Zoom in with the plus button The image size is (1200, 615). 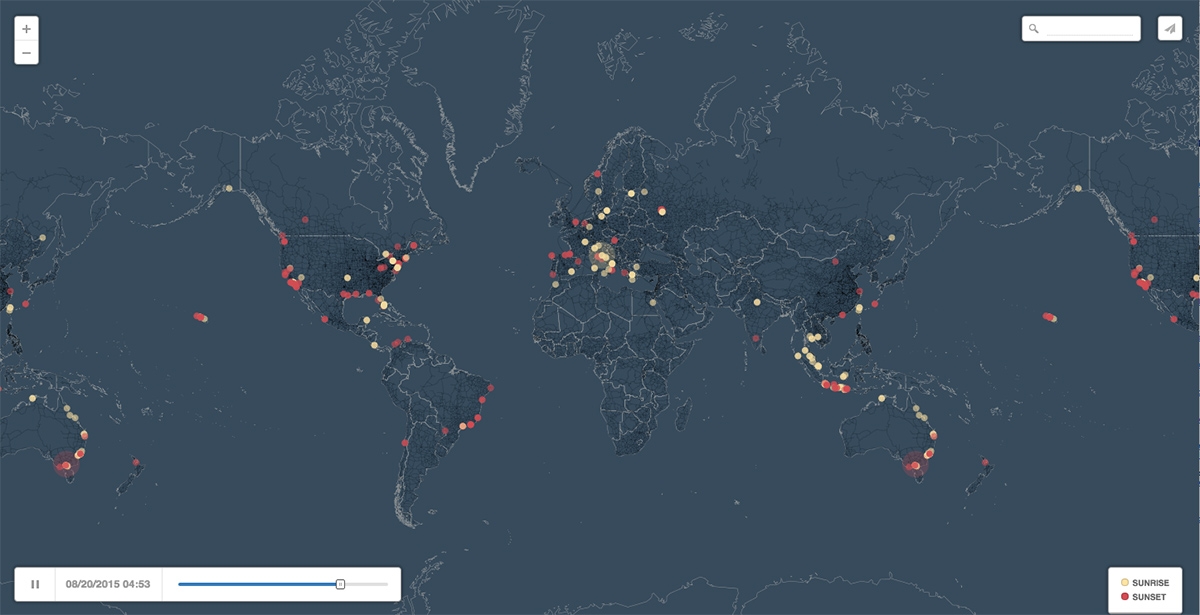pos(26,29)
